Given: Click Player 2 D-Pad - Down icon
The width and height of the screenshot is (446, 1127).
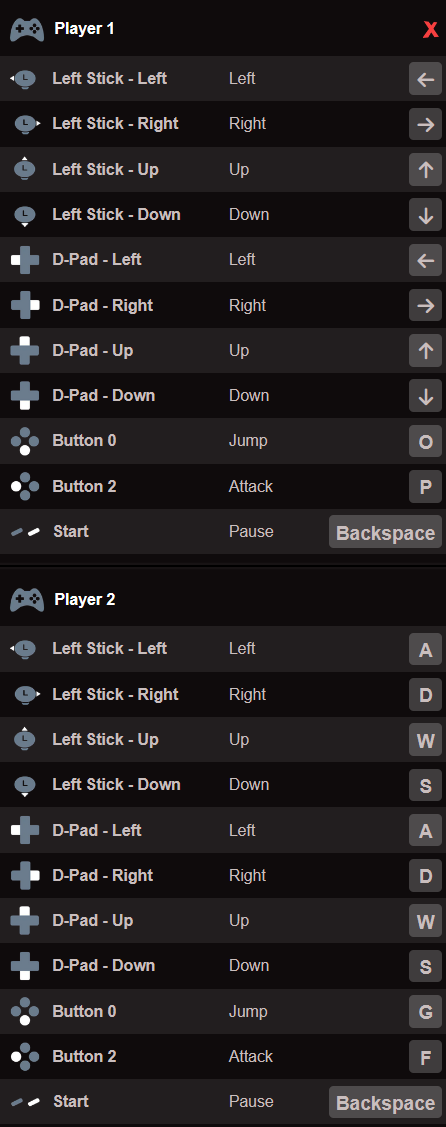Looking at the screenshot, I should [25, 966].
